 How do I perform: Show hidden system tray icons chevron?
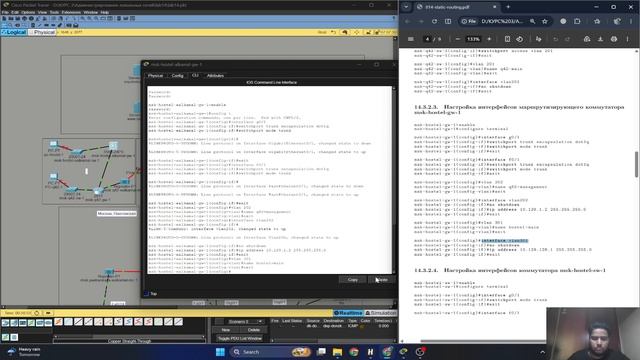[x=542, y=352]
